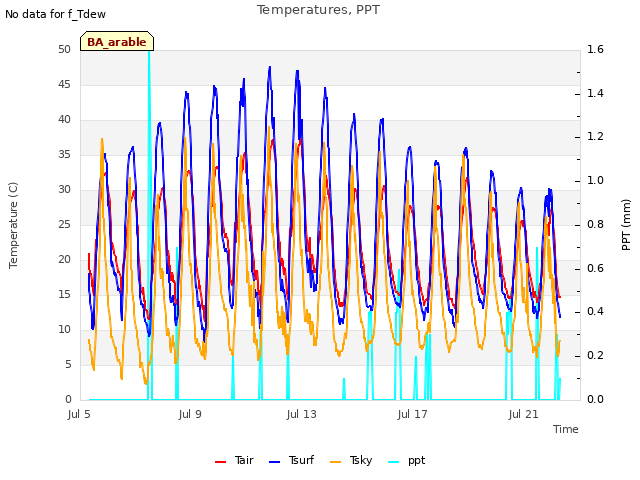Image resolution: width=640 pixels, height=480 pixels.
Task: Click the Jul 17 date tick
Action: (x=412, y=414)
